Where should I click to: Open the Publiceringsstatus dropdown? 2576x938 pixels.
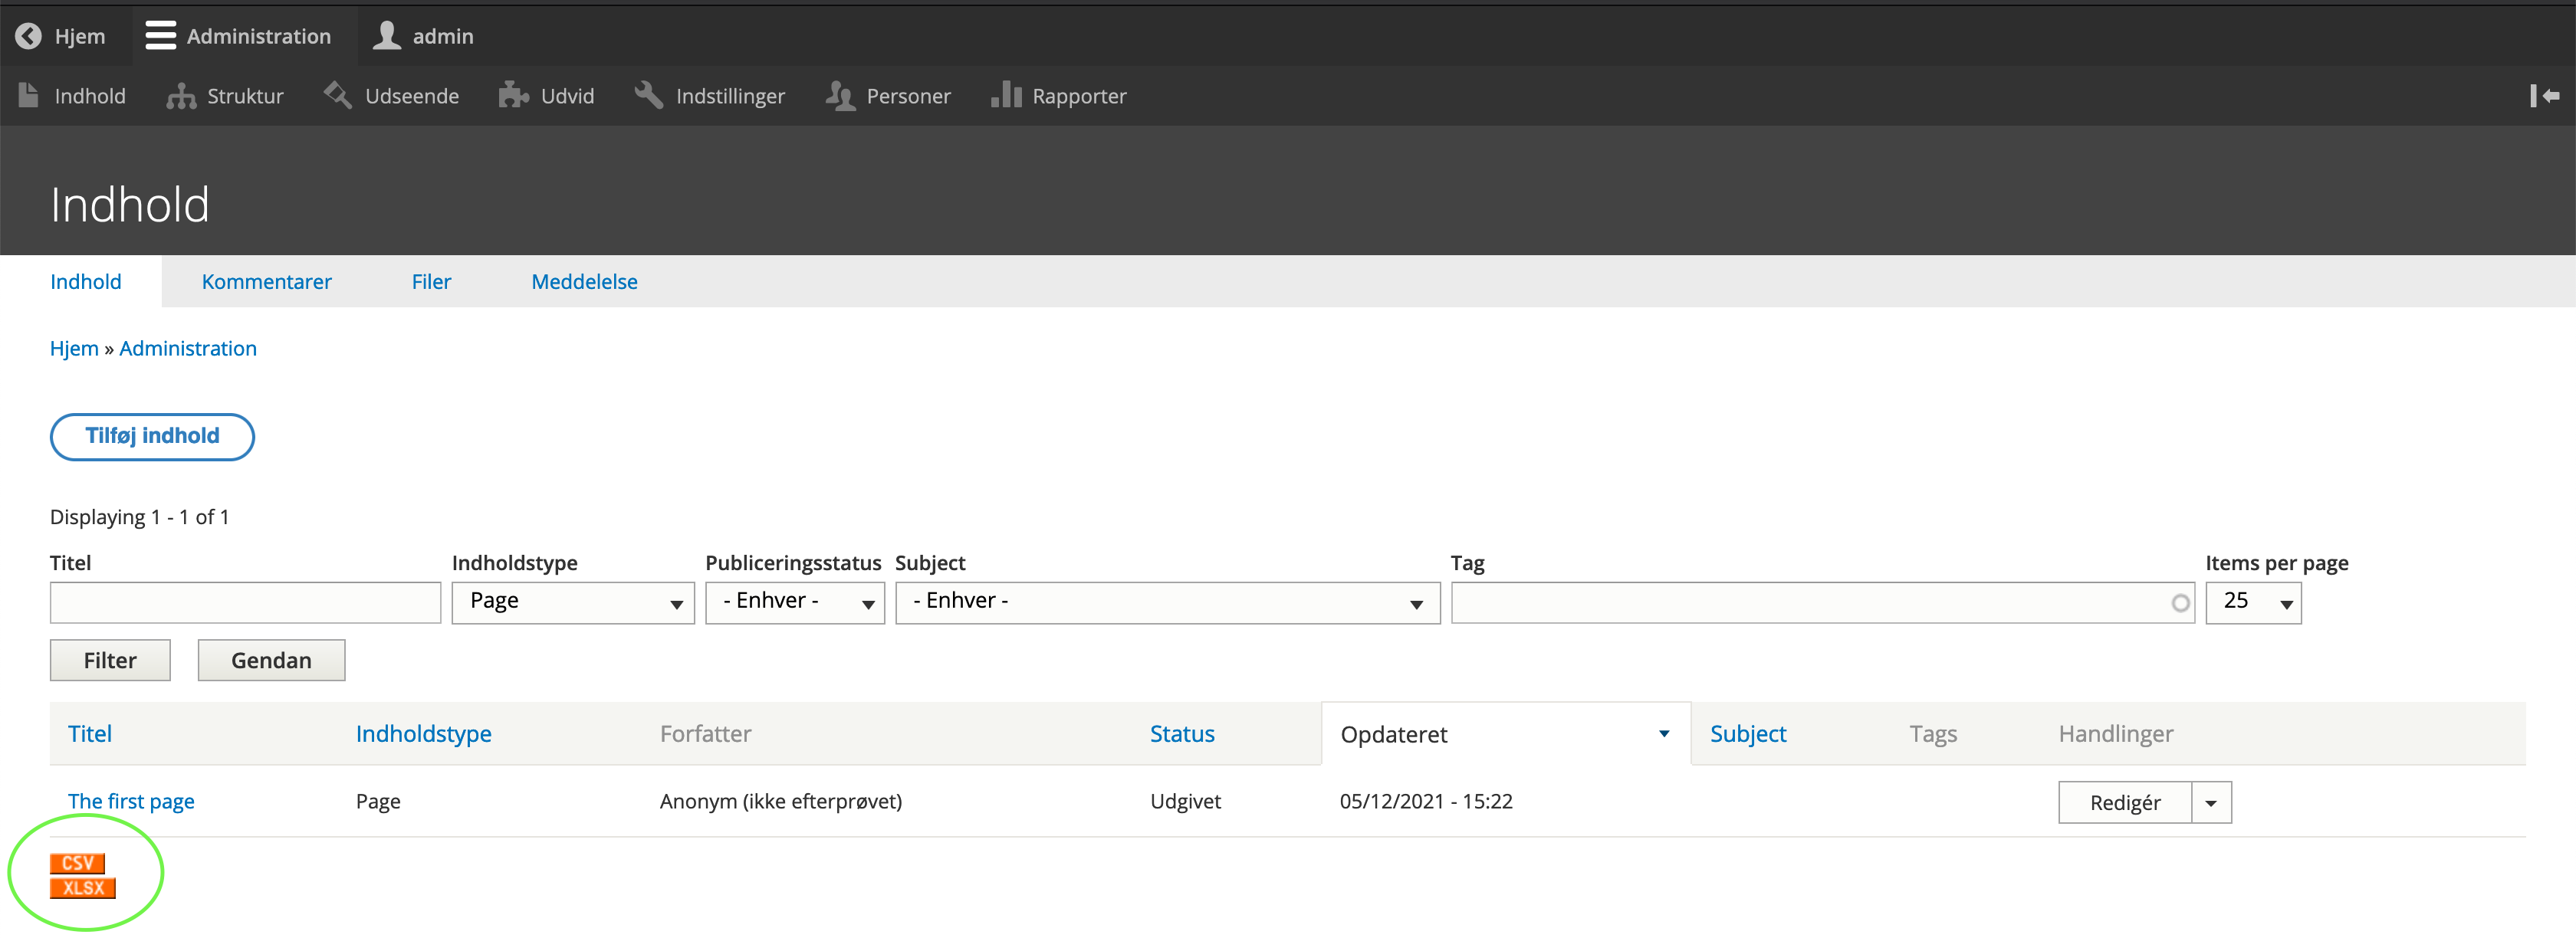794,602
